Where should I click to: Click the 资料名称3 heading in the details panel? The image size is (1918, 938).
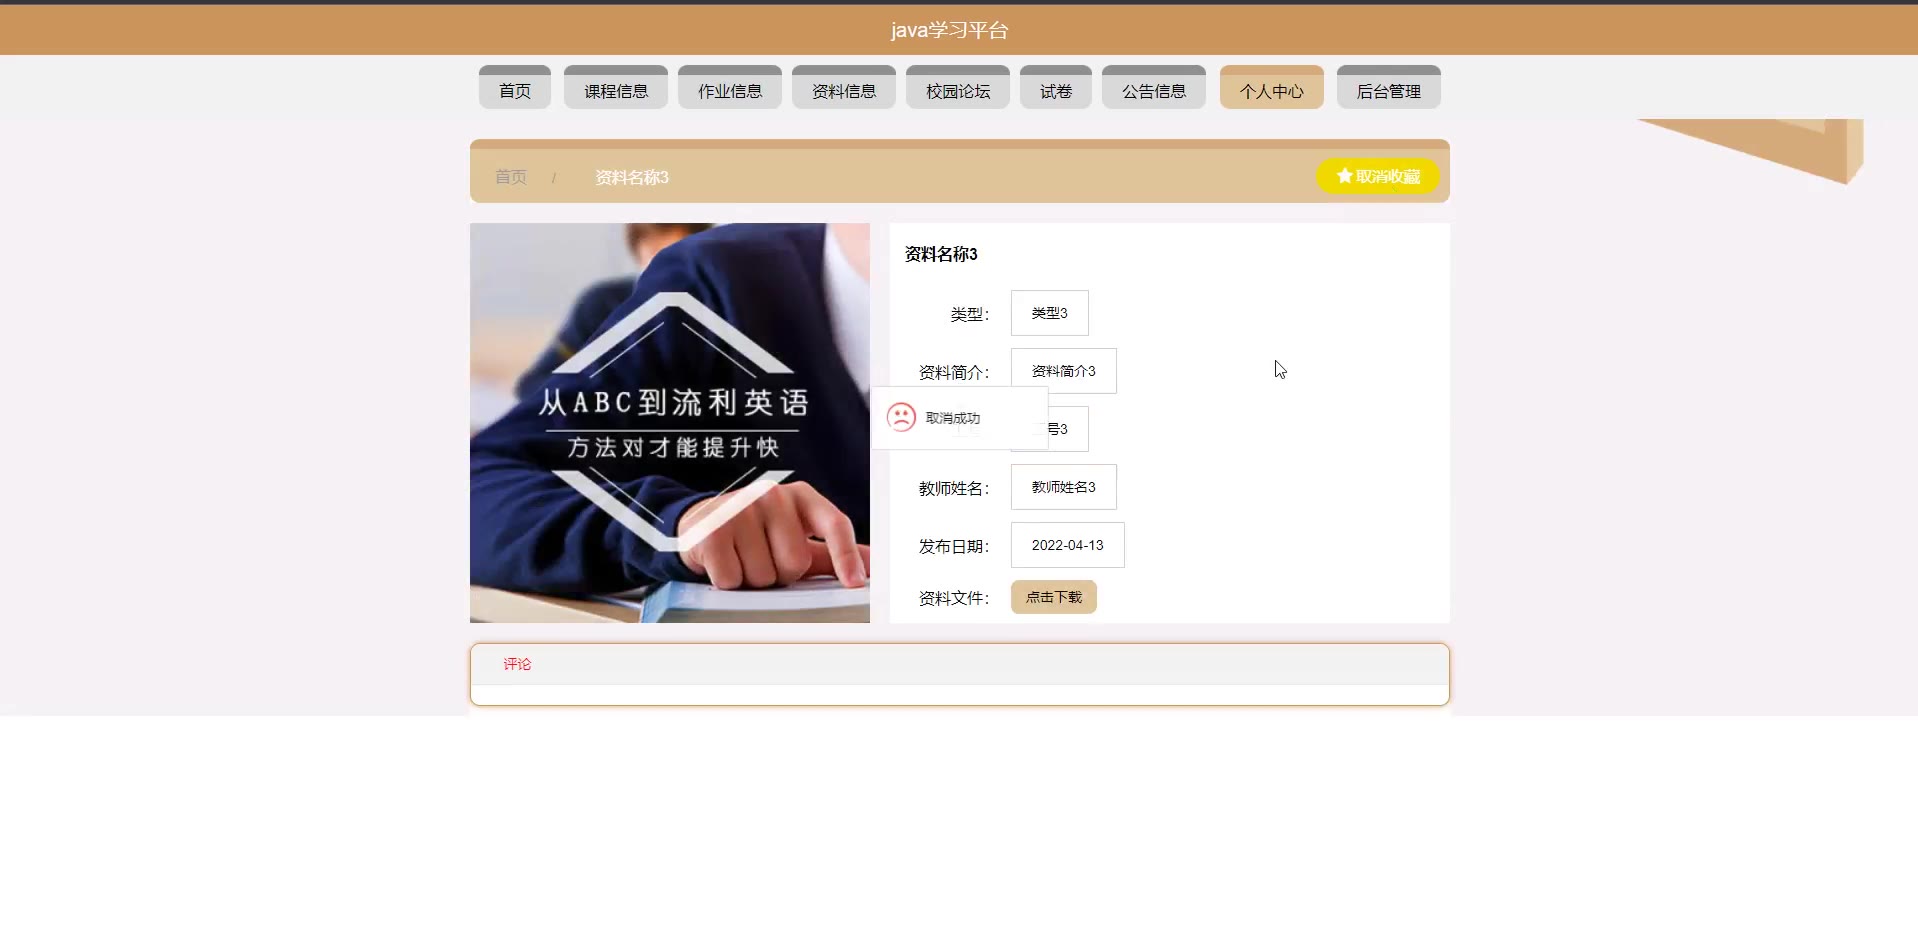point(941,254)
